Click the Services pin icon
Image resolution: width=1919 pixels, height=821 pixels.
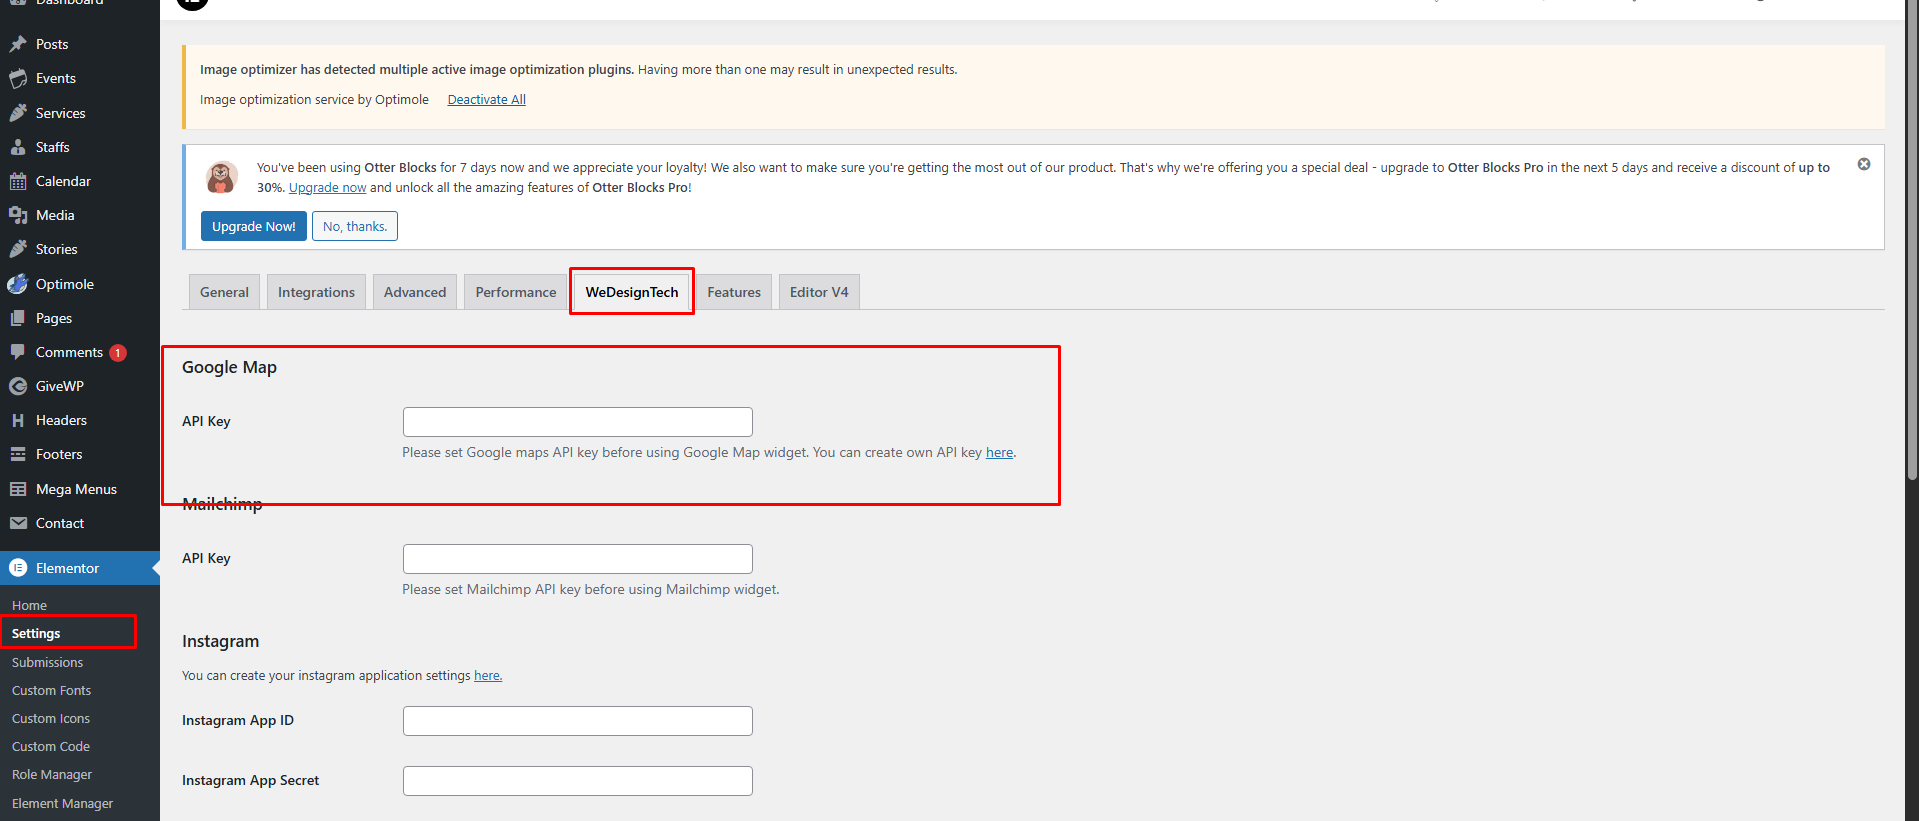(18, 113)
